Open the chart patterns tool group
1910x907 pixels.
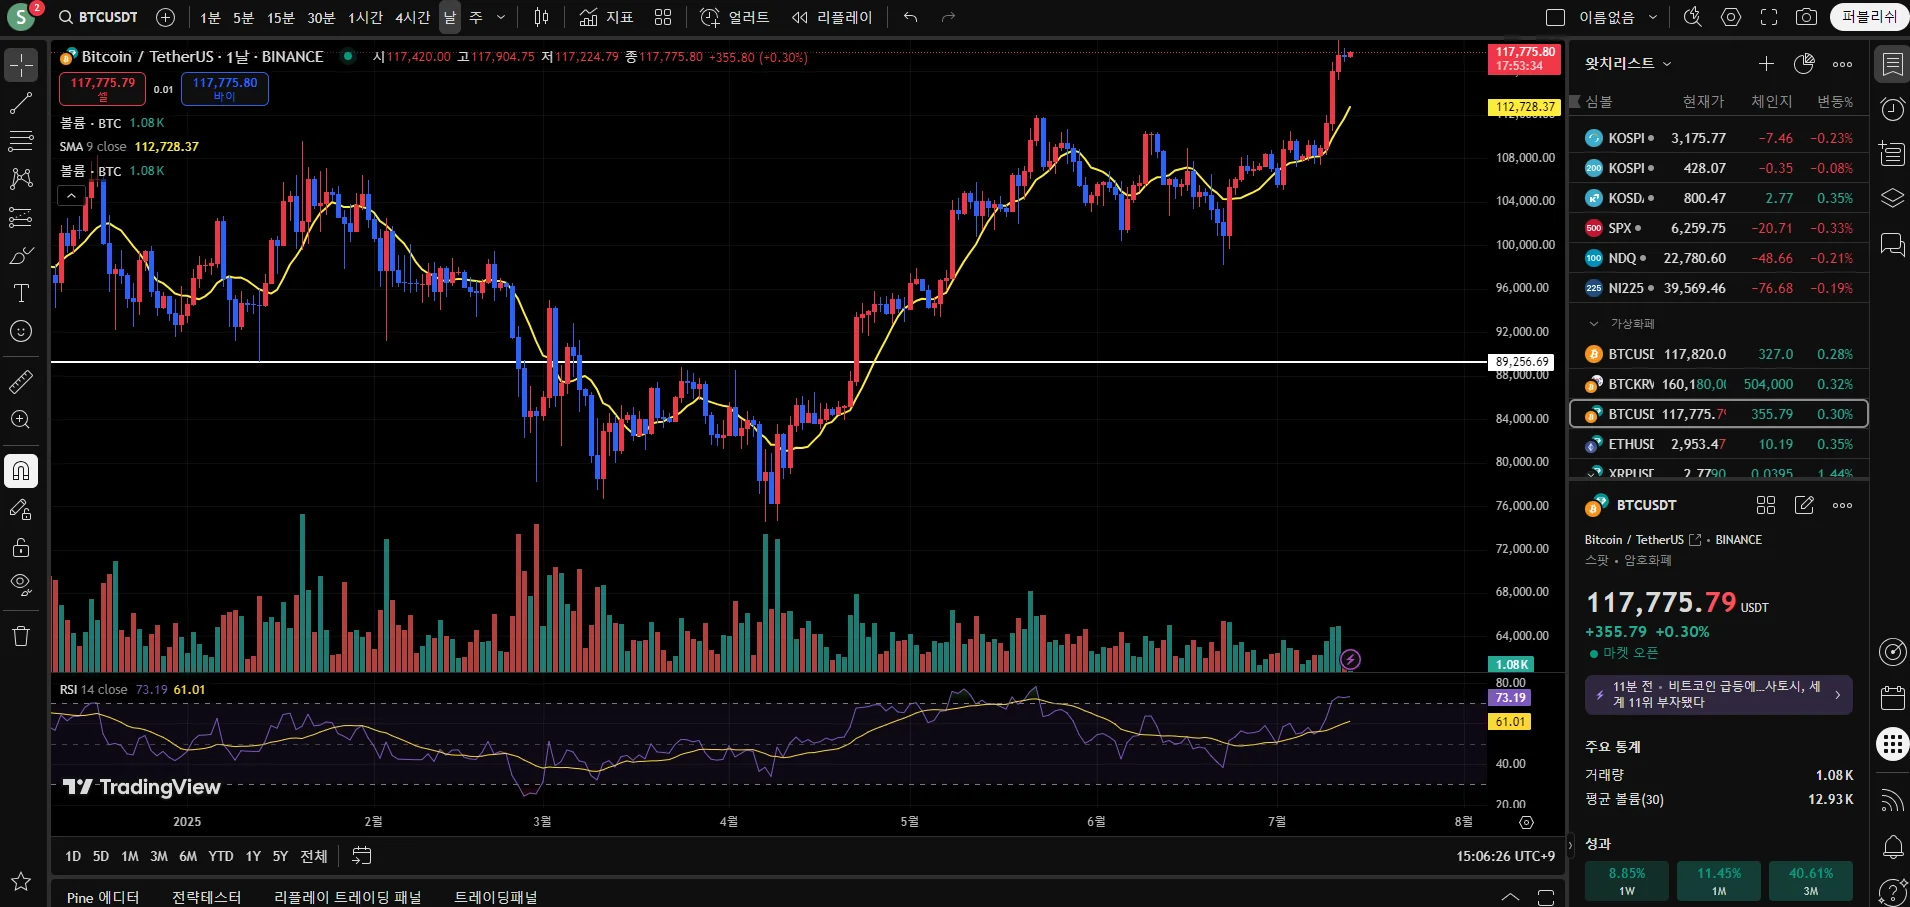pos(21,179)
